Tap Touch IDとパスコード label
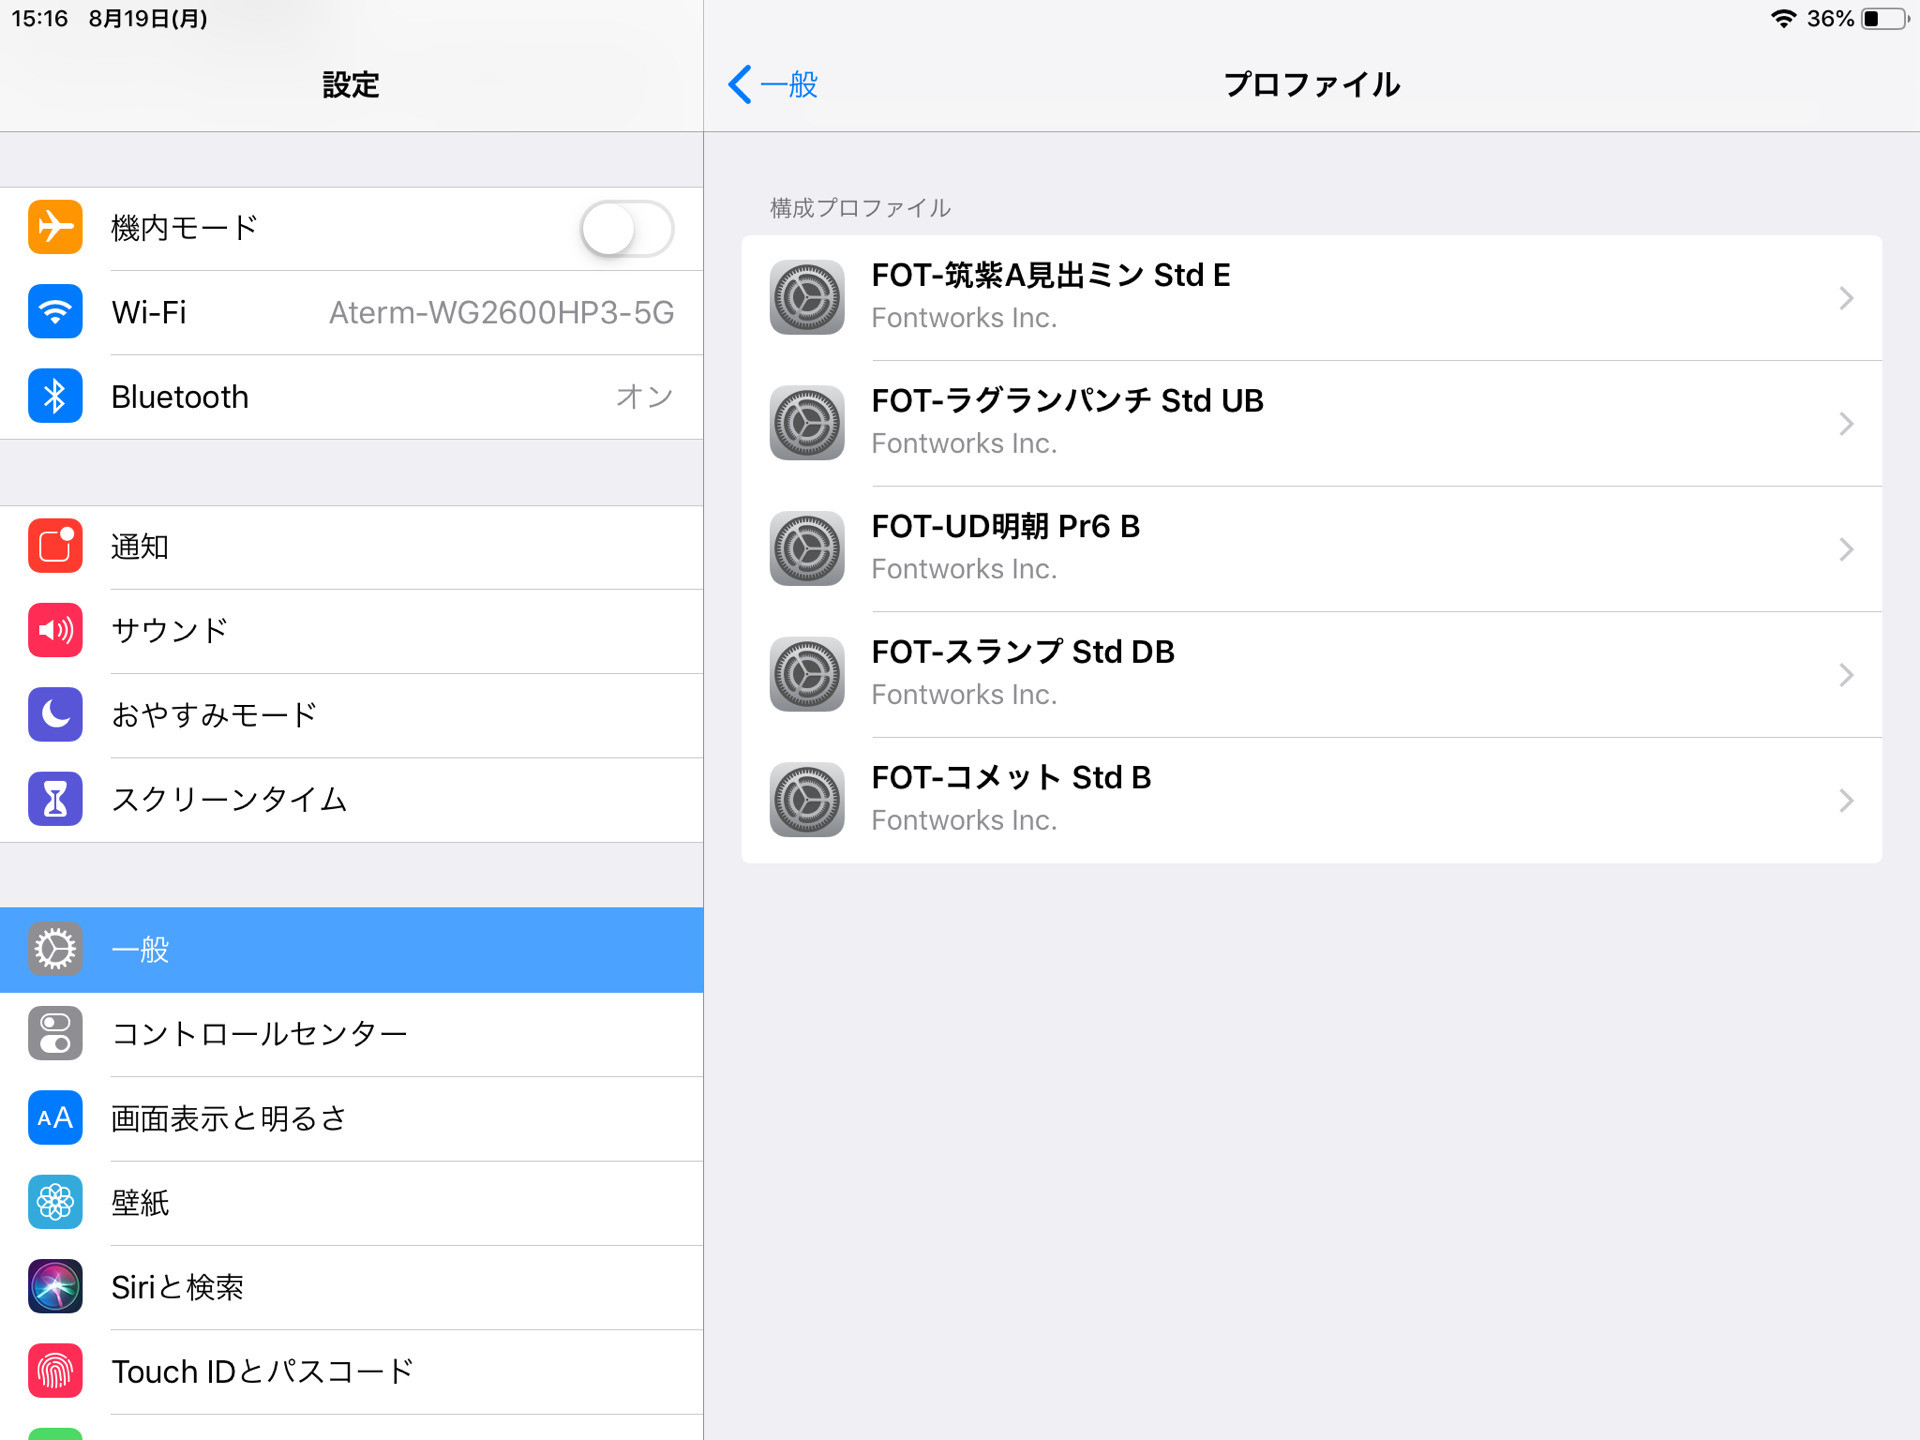This screenshot has height=1440, width=1920. click(x=262, y=1371)
